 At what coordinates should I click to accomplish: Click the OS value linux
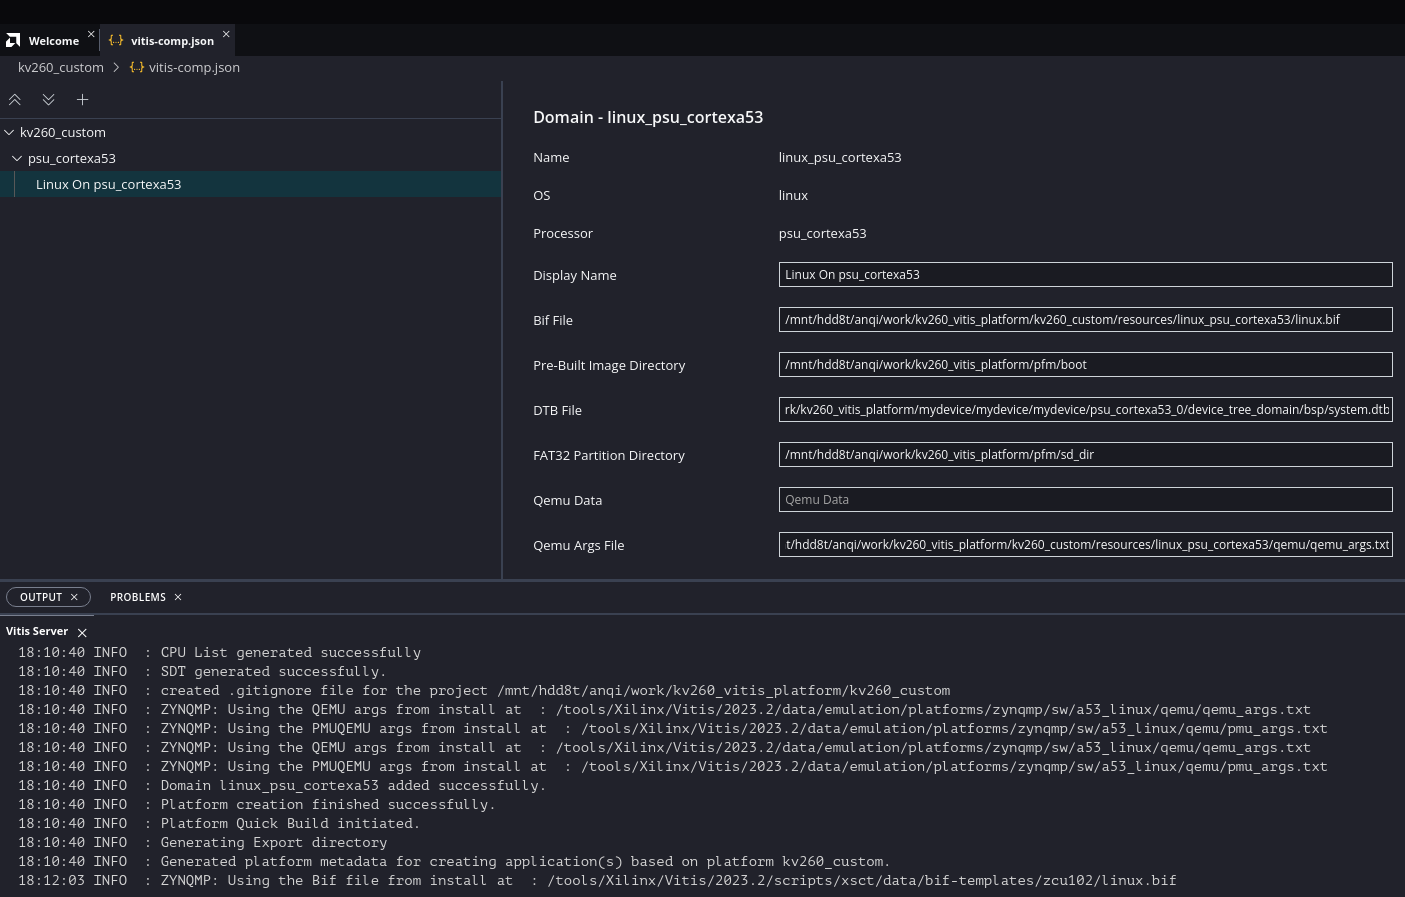coord(793,196)
